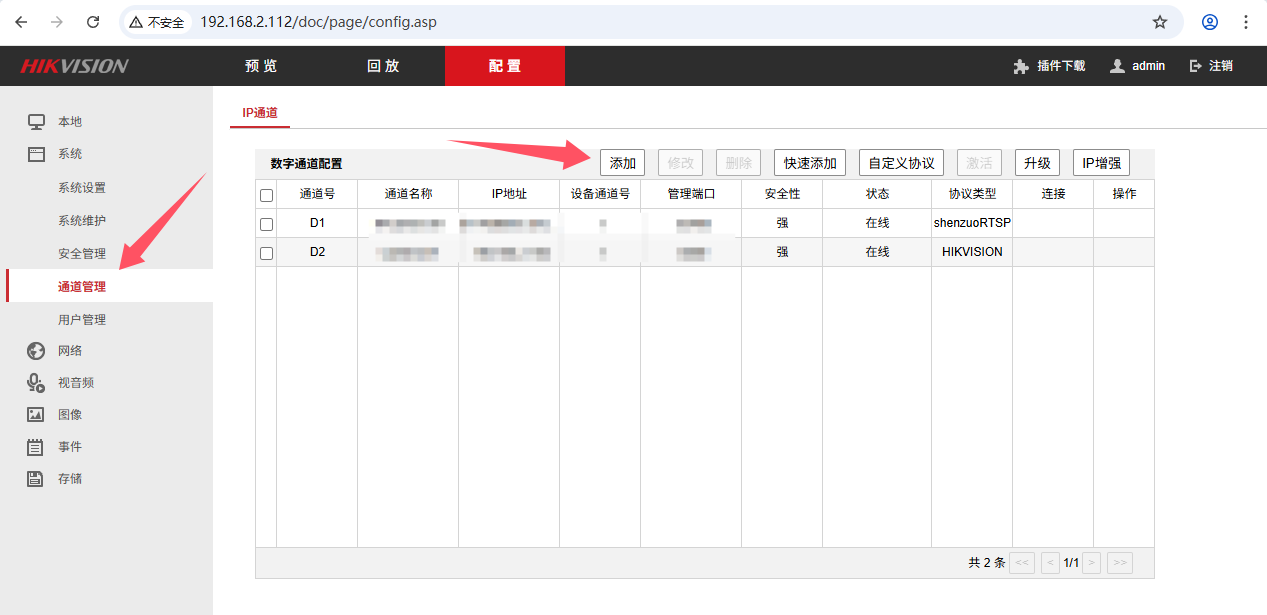
Task: Open 用户管理 in the sidebar
Action: click(82, 320)
